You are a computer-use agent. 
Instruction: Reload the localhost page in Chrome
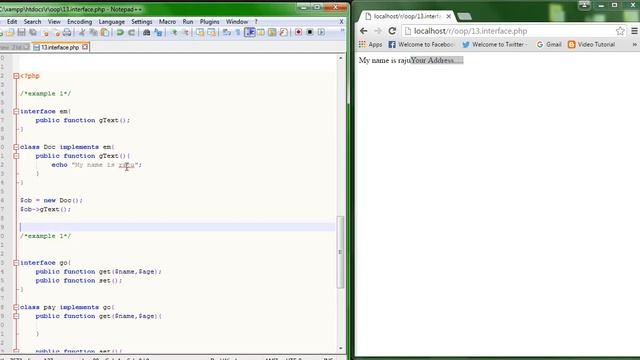(x=392, y=31)
